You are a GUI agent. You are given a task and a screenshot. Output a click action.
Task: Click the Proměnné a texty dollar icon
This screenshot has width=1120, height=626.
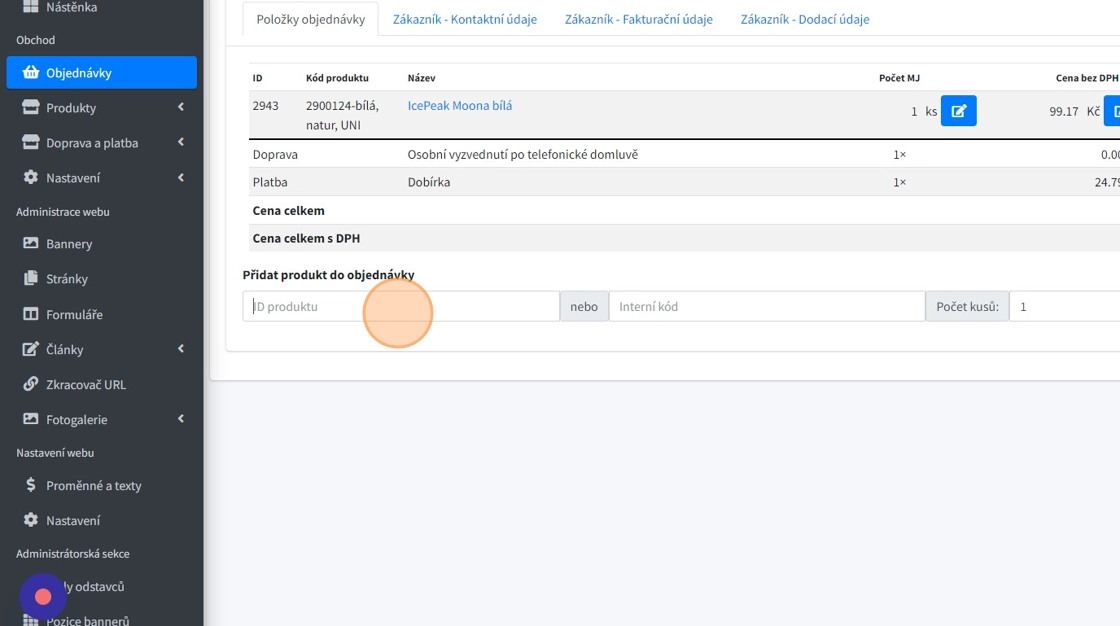point(30,486)
